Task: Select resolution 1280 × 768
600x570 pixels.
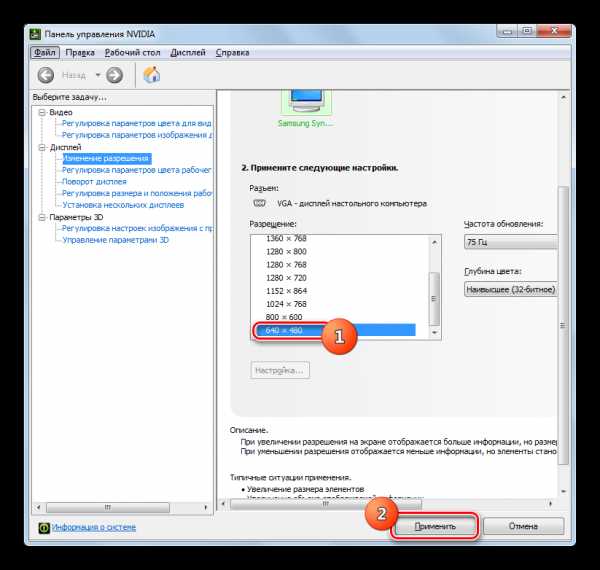Action: pos(286,265)
